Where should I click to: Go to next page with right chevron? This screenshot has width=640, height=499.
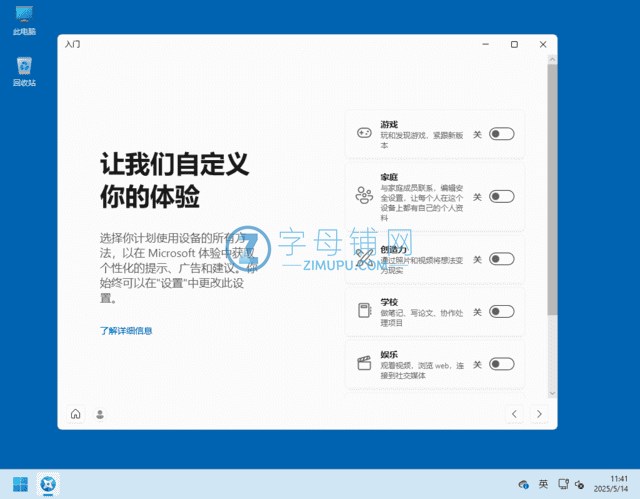[539, 414]
